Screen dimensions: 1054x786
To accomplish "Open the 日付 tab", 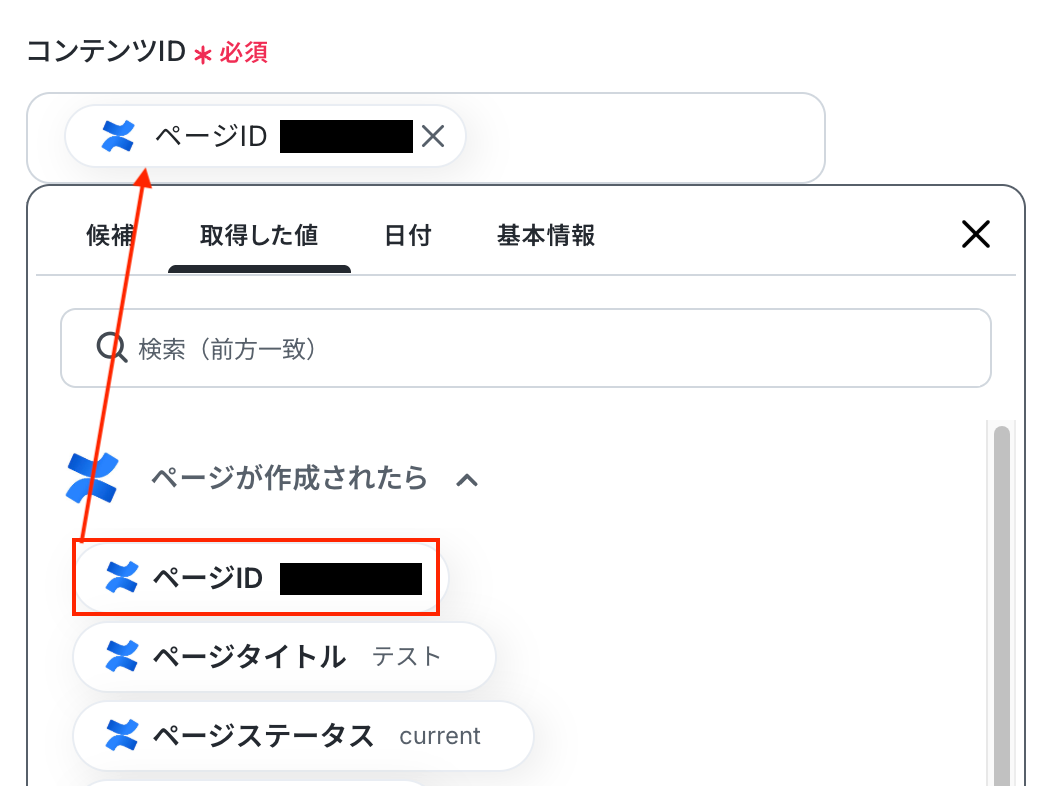I will point(408,236).
